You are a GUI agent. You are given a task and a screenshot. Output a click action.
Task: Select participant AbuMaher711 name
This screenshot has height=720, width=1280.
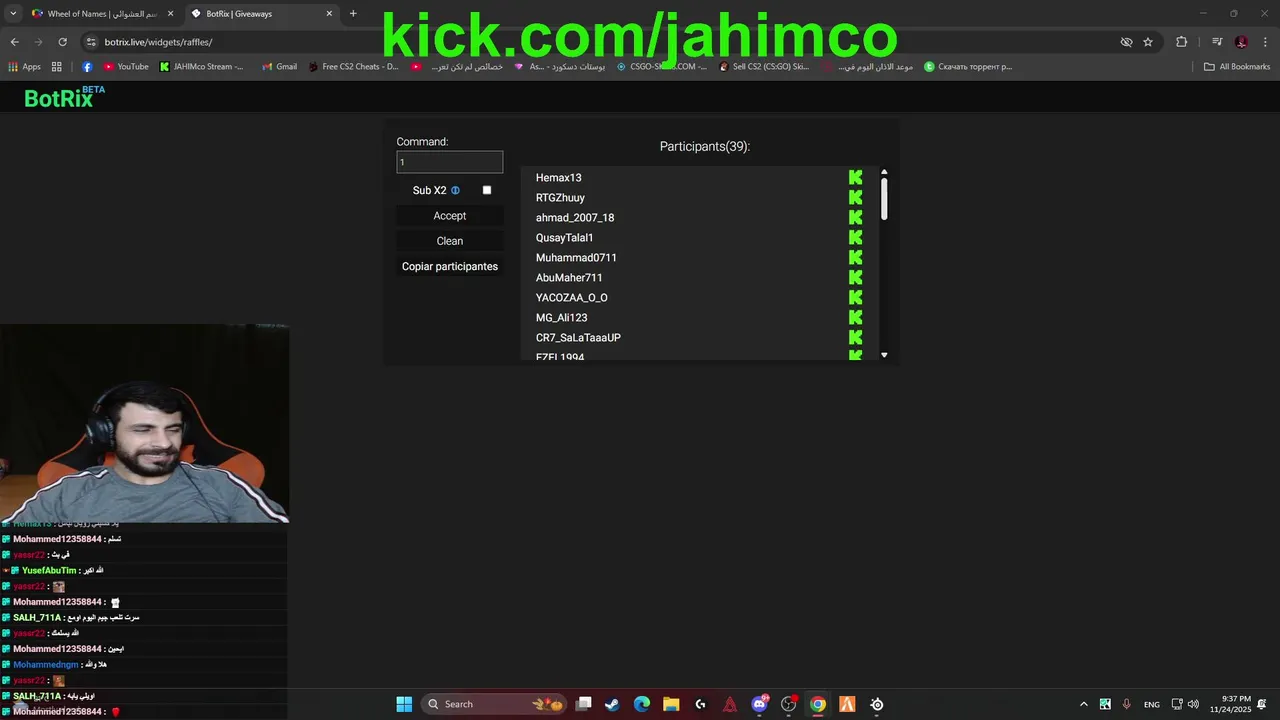tap(569, 278)
